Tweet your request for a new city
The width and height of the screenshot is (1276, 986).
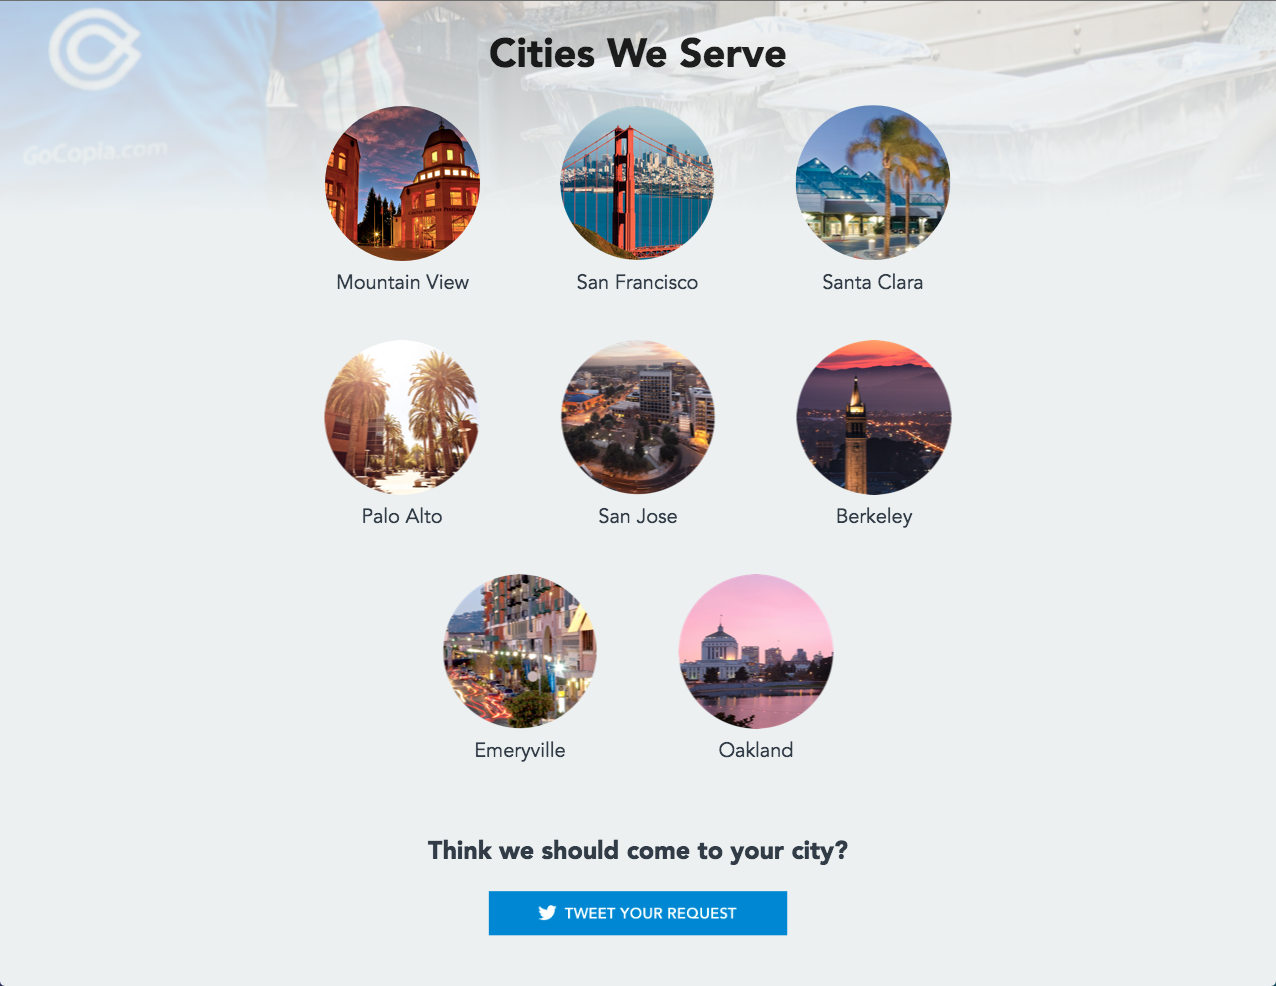point(638,913)
